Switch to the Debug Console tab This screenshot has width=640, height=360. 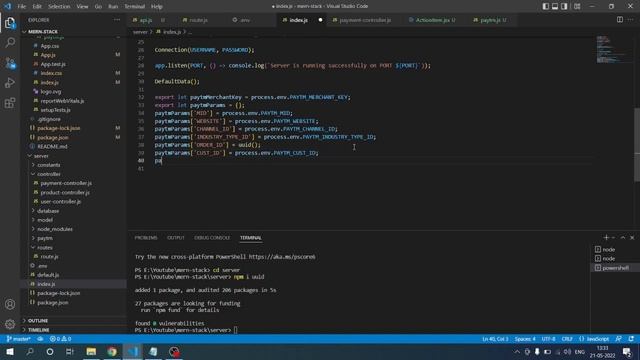pyautogui.click(x=212, y=238)
